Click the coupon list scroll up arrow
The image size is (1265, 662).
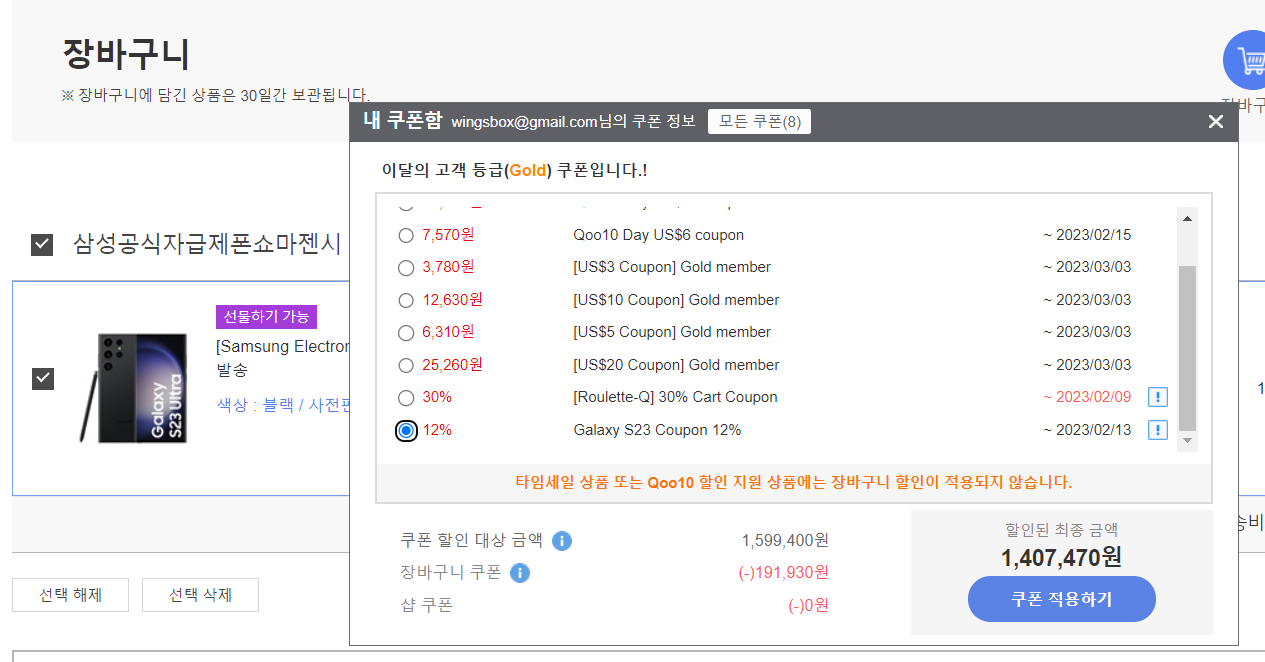click(1188, 218)
